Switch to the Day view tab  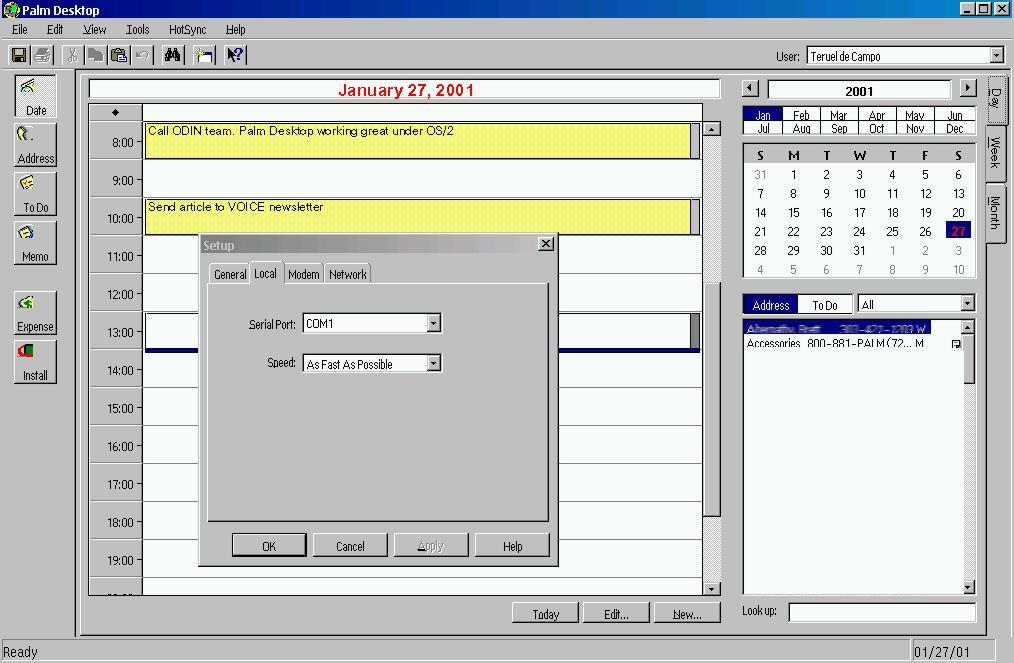(996, 99)
